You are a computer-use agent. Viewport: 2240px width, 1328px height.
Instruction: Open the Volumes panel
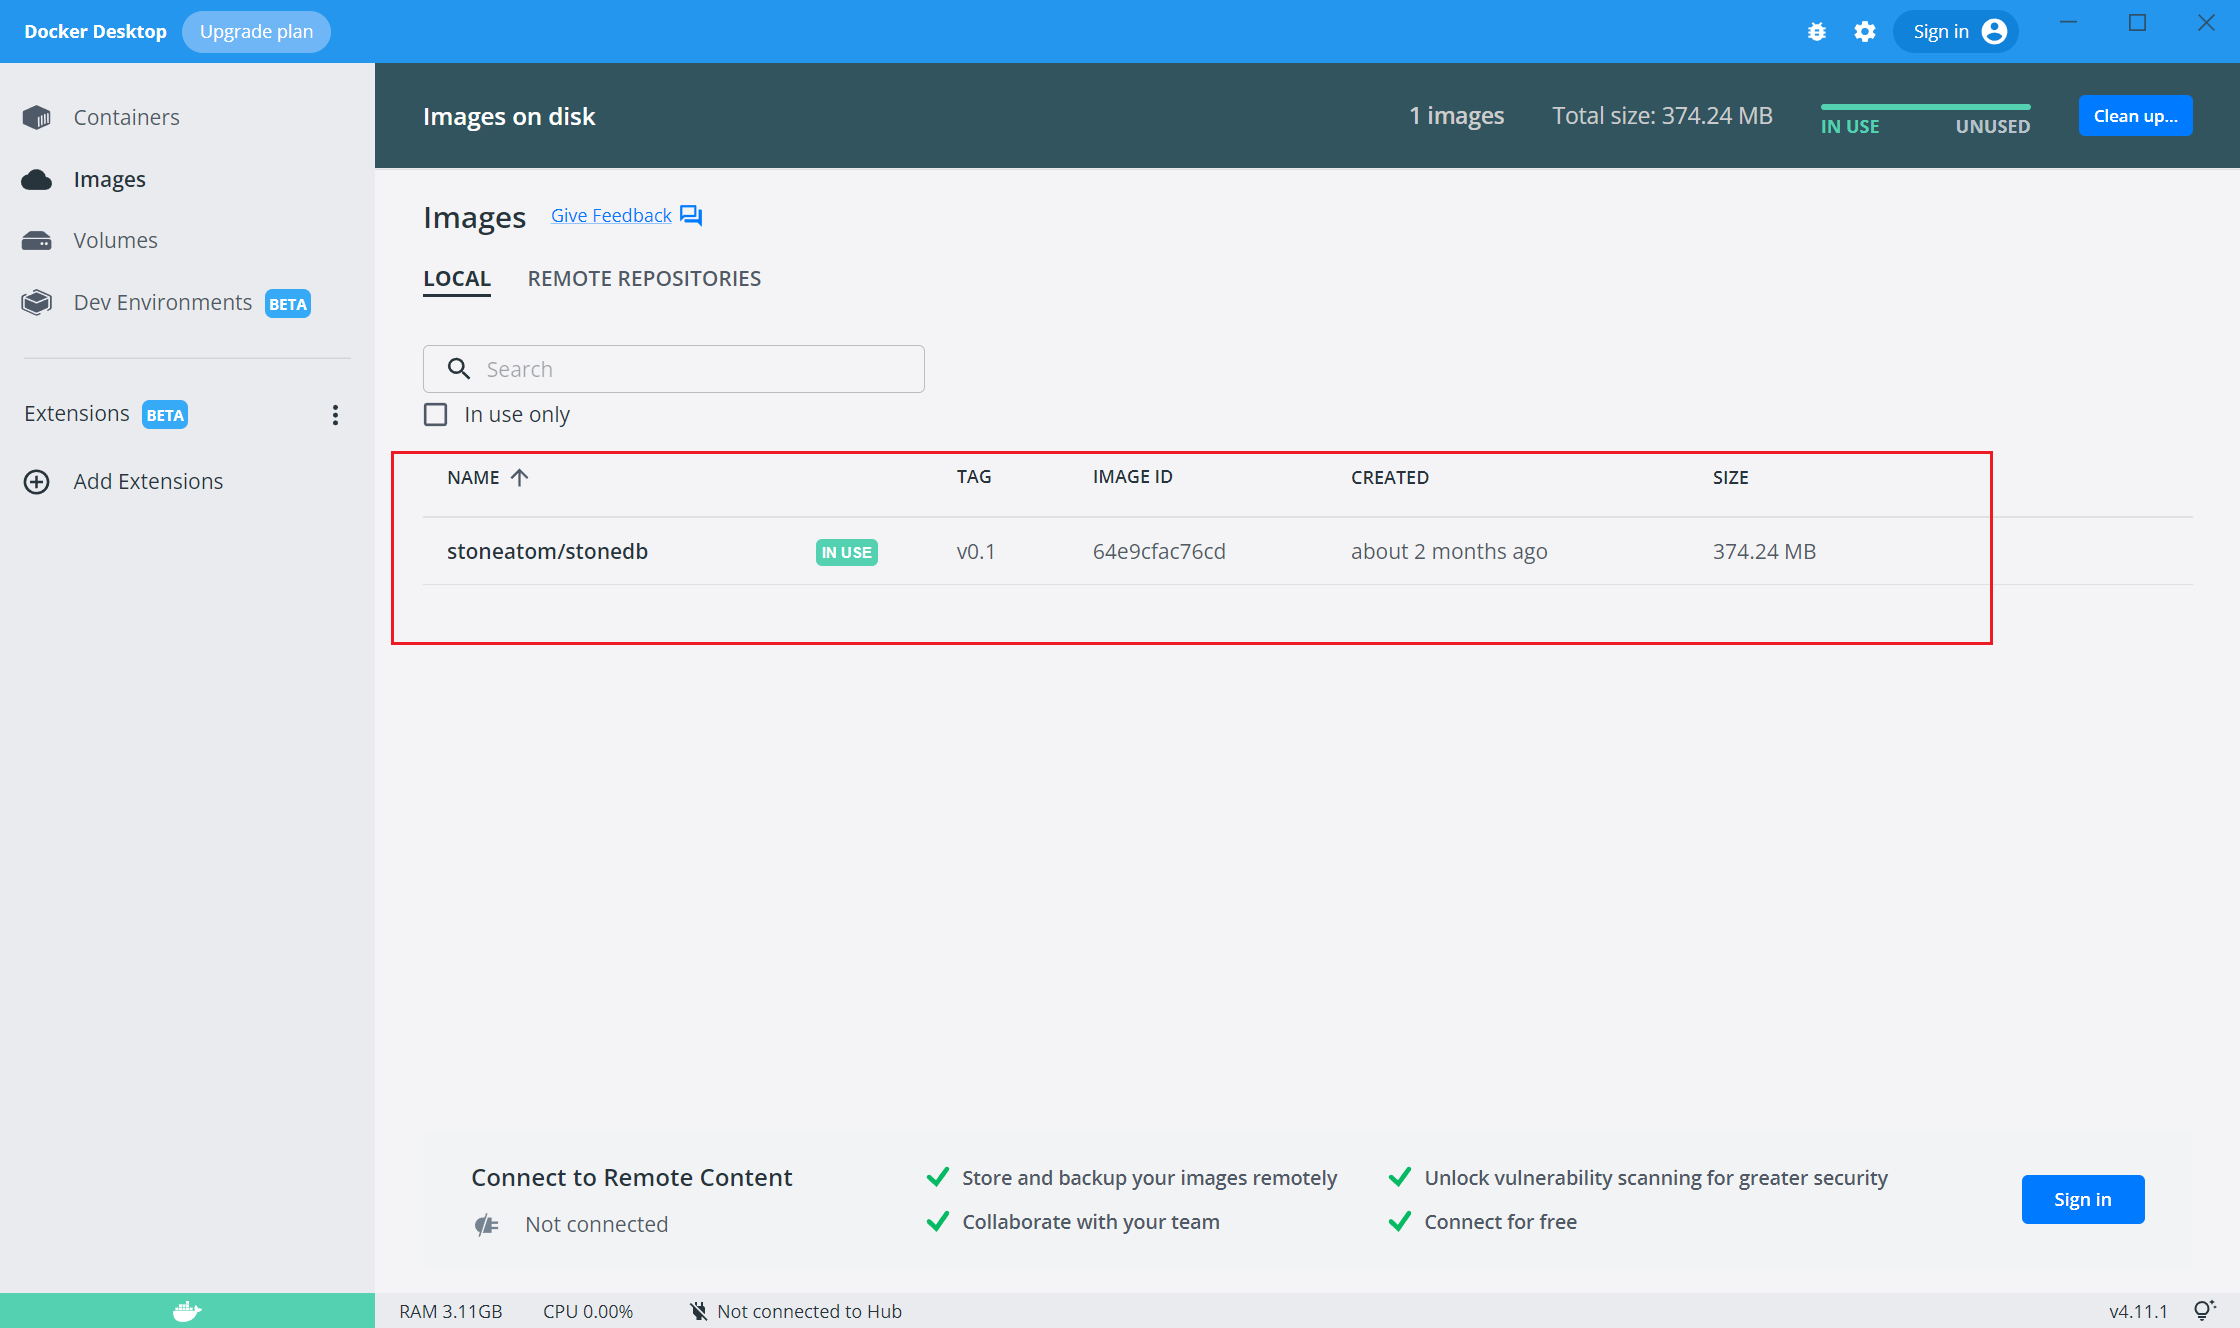(x=115, y=240)
